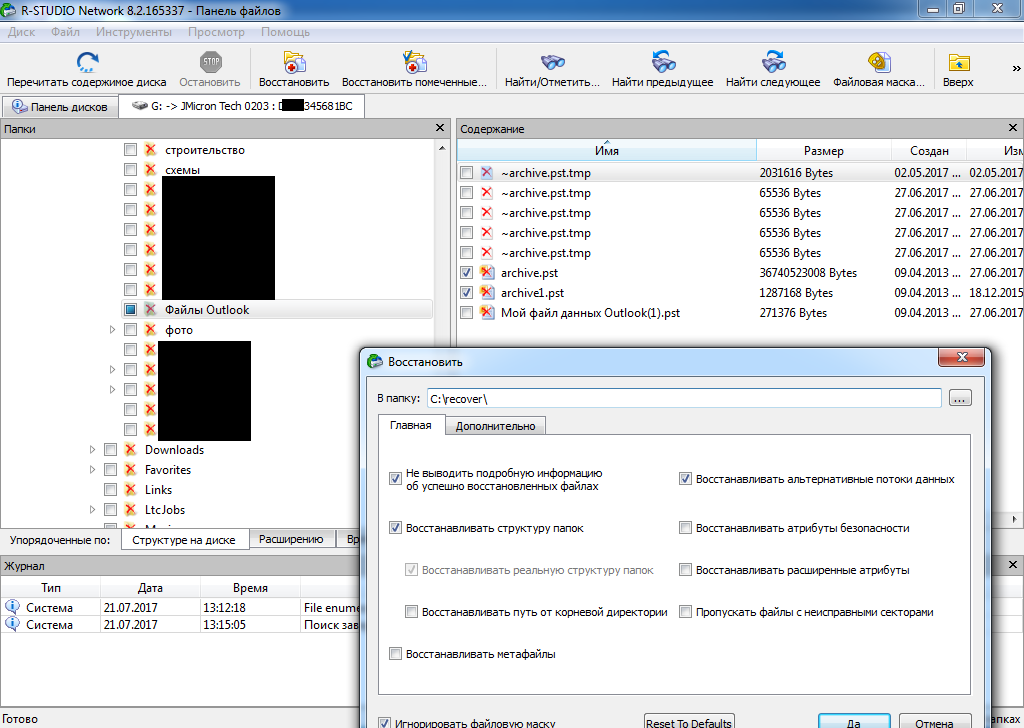Click deleted folder icon next to строительство
1024x728 pixels.
(150, 150)
